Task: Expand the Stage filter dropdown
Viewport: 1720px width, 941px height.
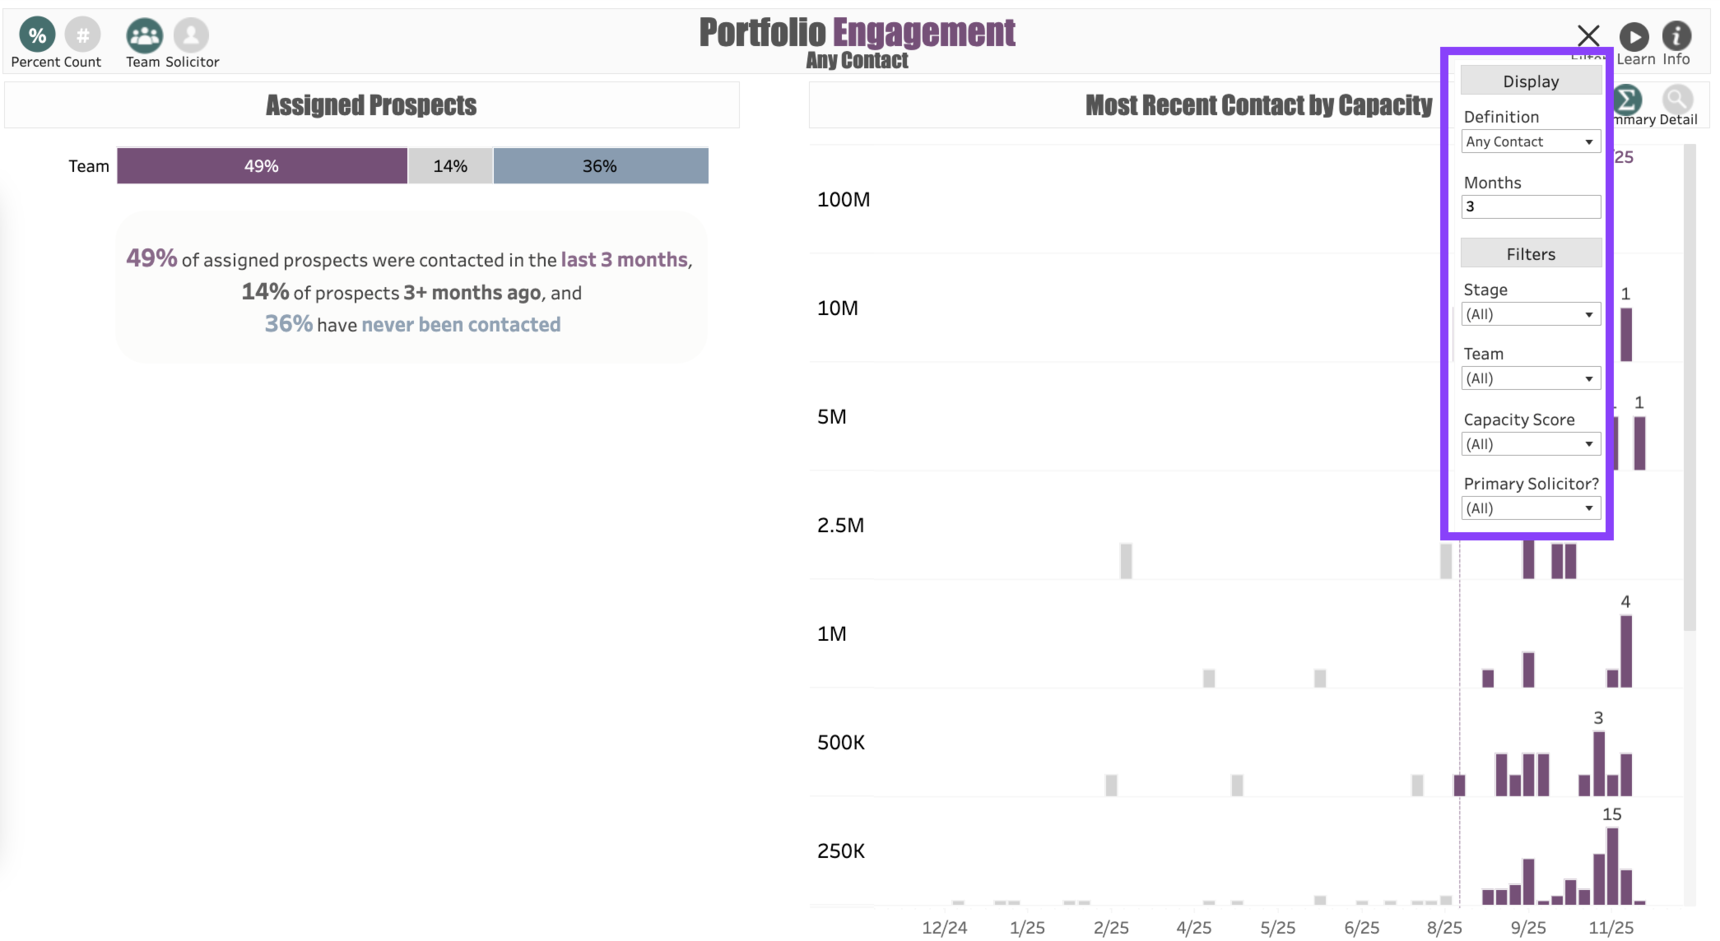Action: (x=1530, y=315)
